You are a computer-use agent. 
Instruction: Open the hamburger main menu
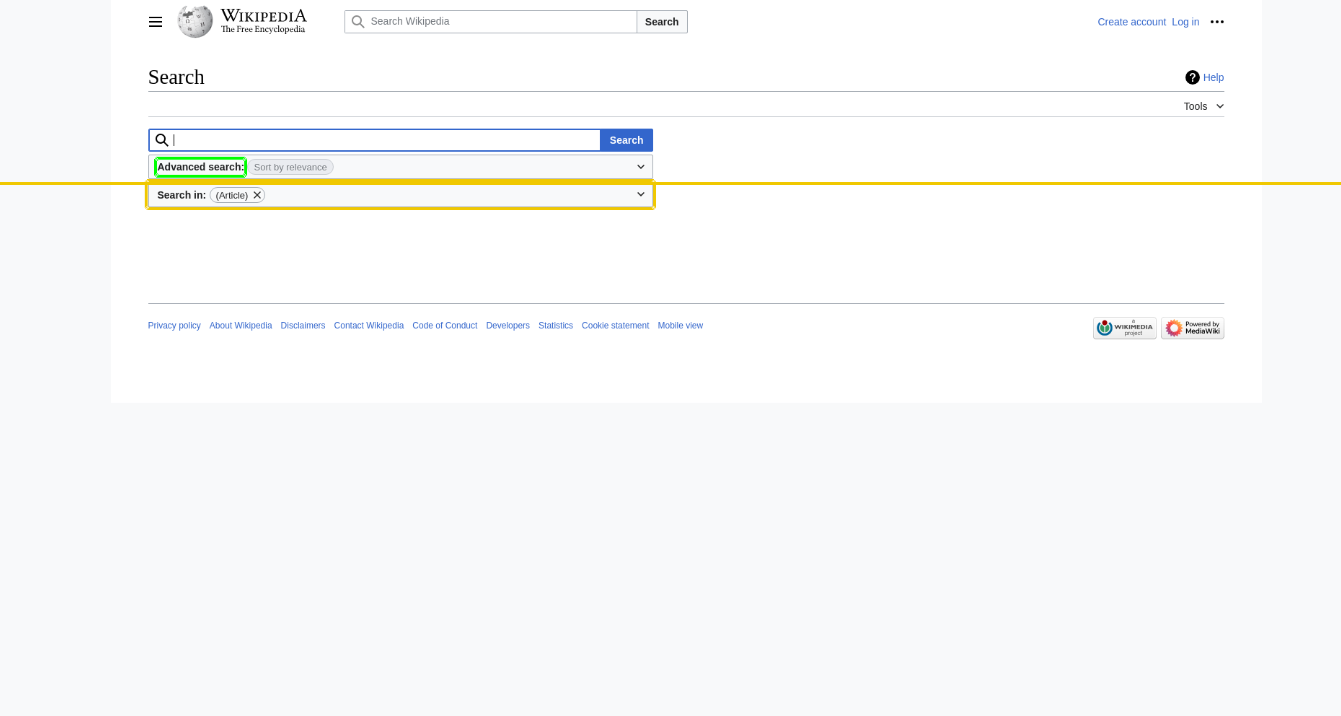point(155,22)
